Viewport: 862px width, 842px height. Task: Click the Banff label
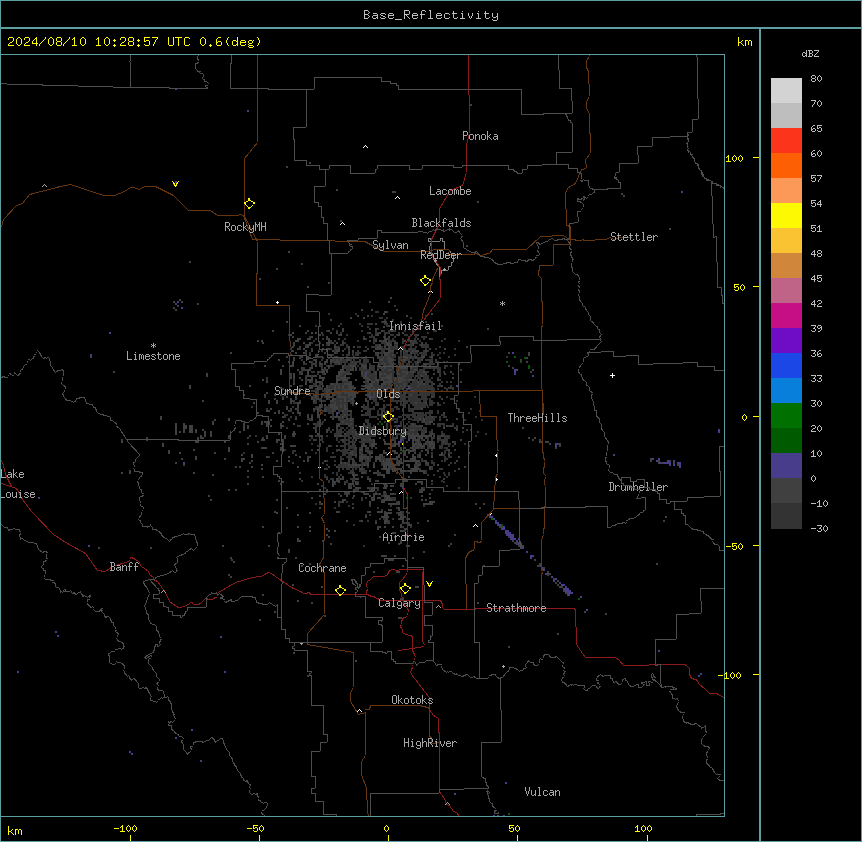coord(124,567)
